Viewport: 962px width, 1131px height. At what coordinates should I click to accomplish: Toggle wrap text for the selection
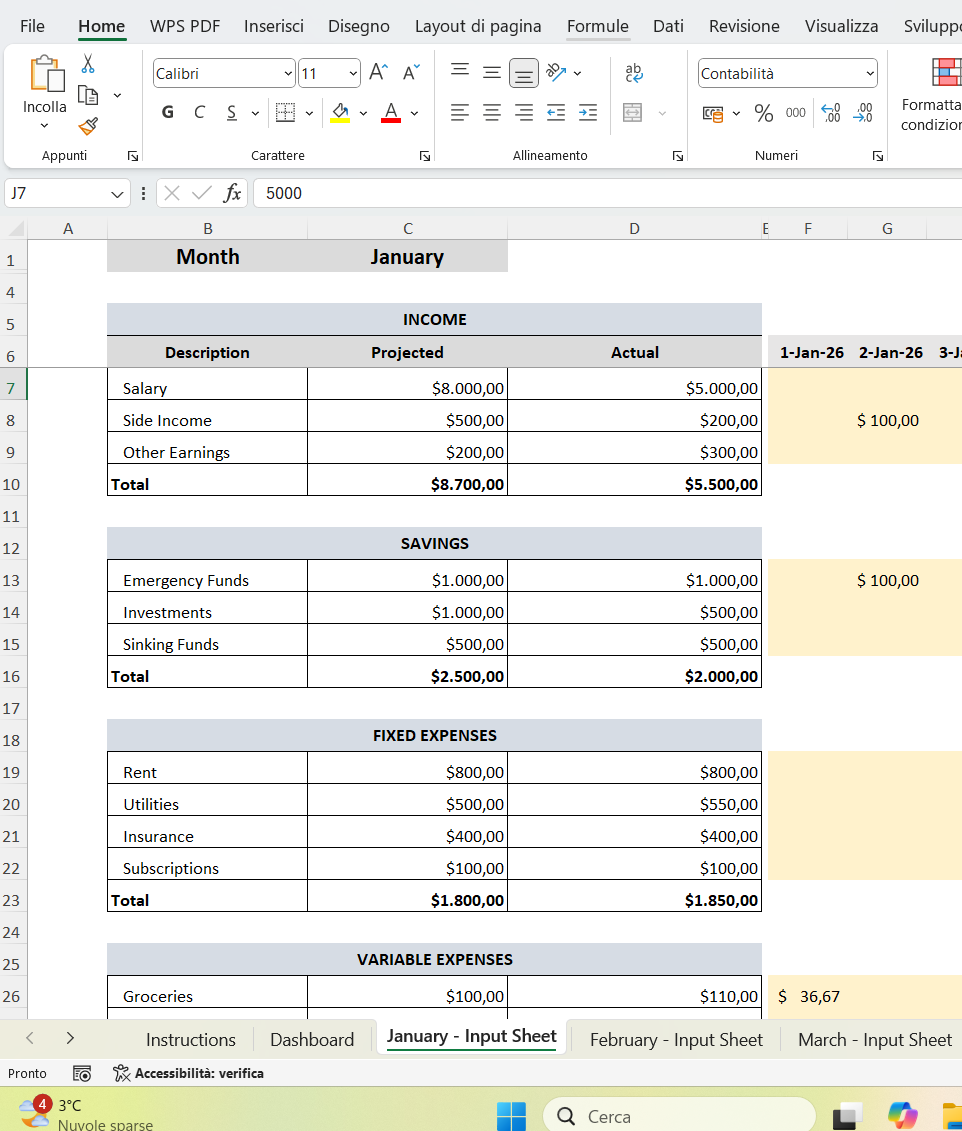633,72
